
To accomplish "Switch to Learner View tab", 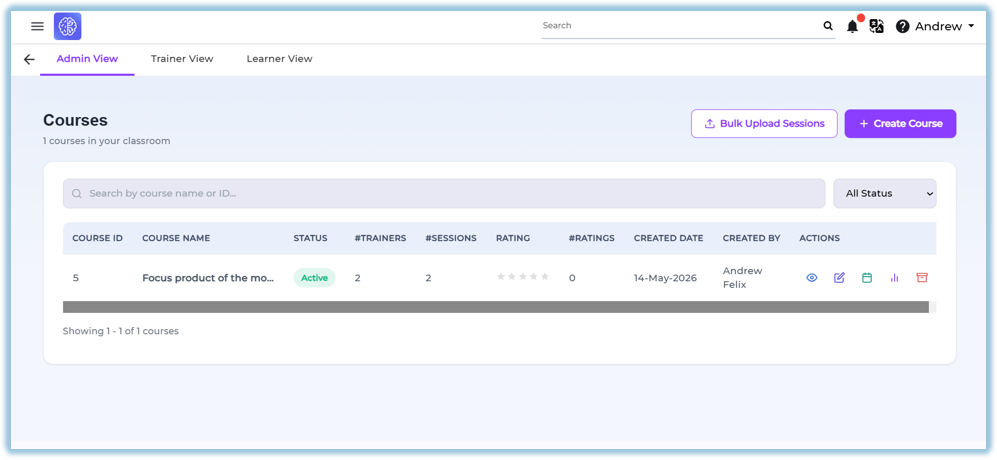I will coord(279,59).
